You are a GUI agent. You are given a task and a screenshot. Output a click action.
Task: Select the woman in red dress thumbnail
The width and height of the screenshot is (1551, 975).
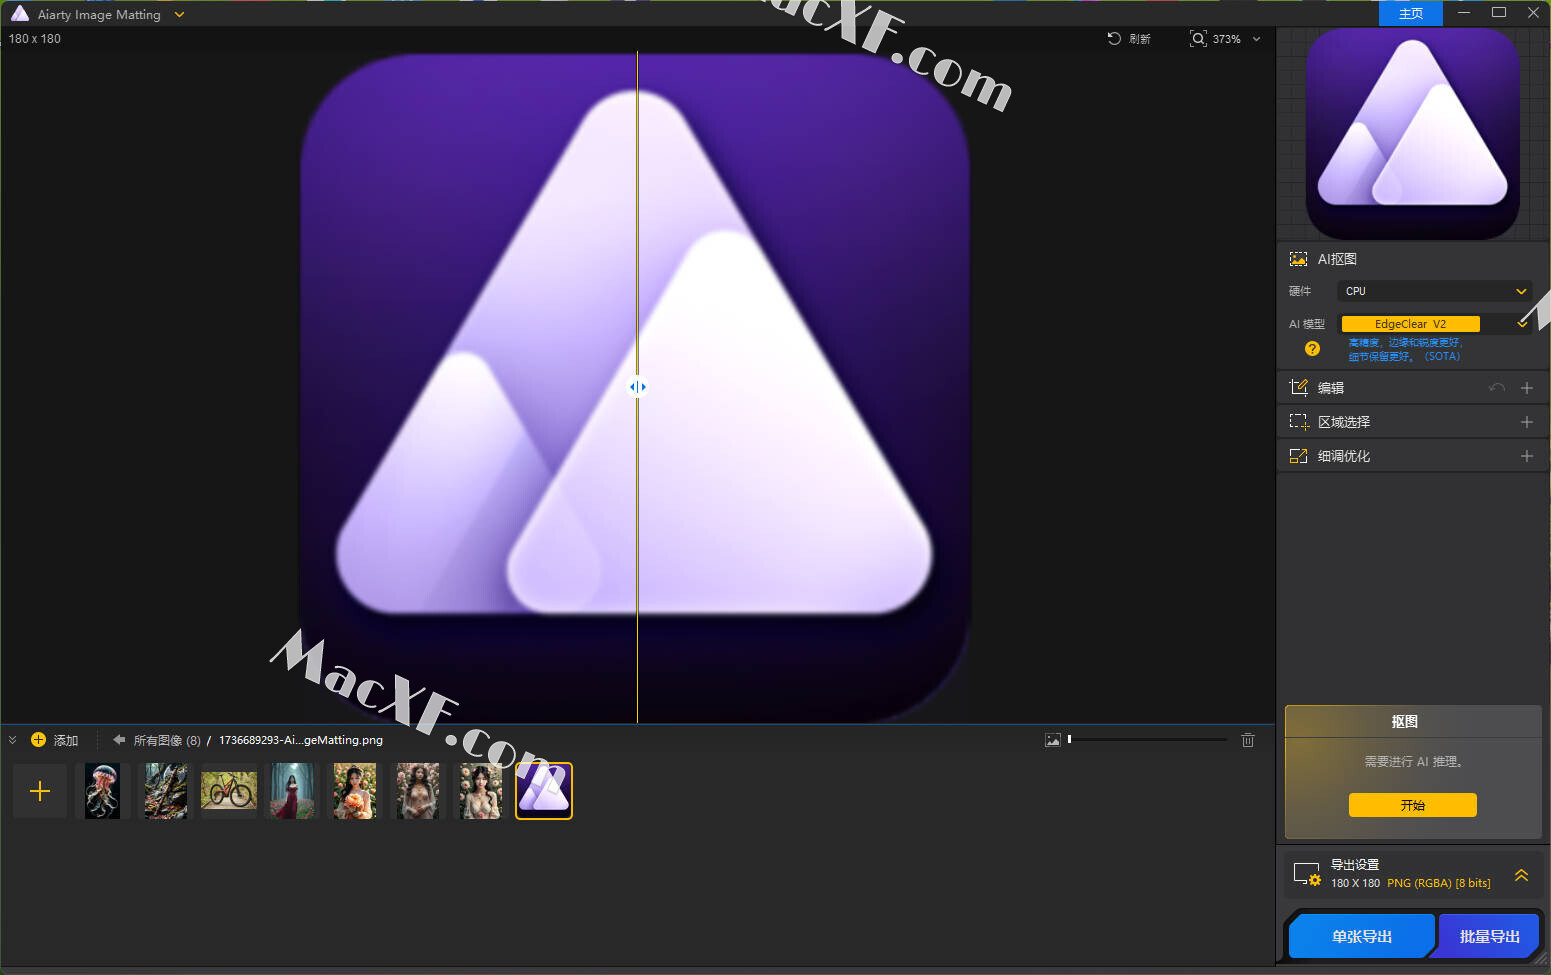[x=292, y=791]
